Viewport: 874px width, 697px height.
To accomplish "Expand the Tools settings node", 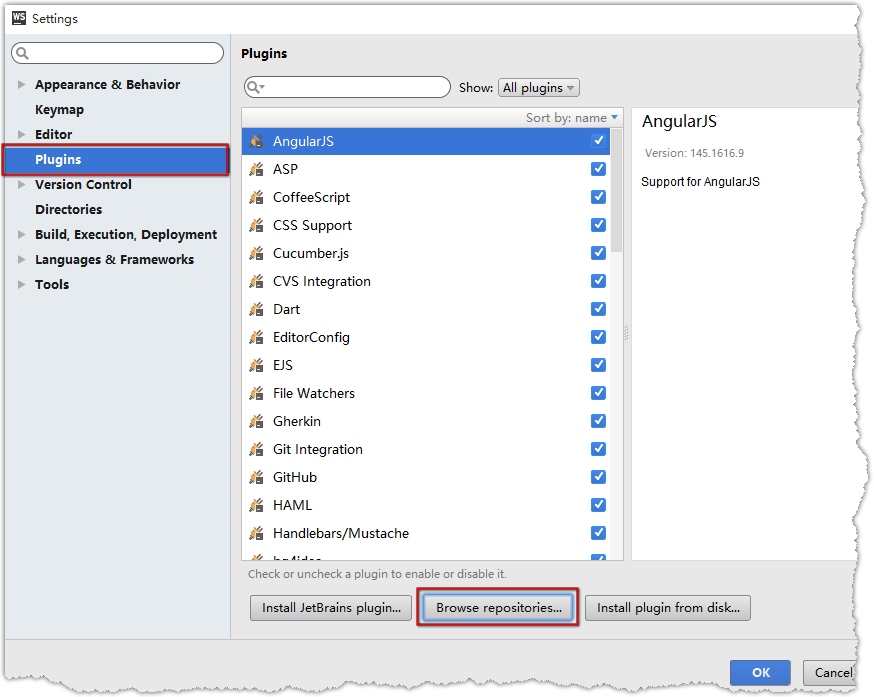I will tap(21, 284).
